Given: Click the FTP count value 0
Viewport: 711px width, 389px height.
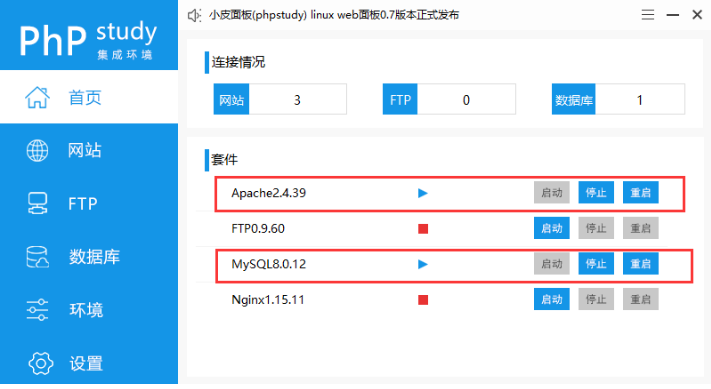Looking at the screenshot, I should pos(466,100).
